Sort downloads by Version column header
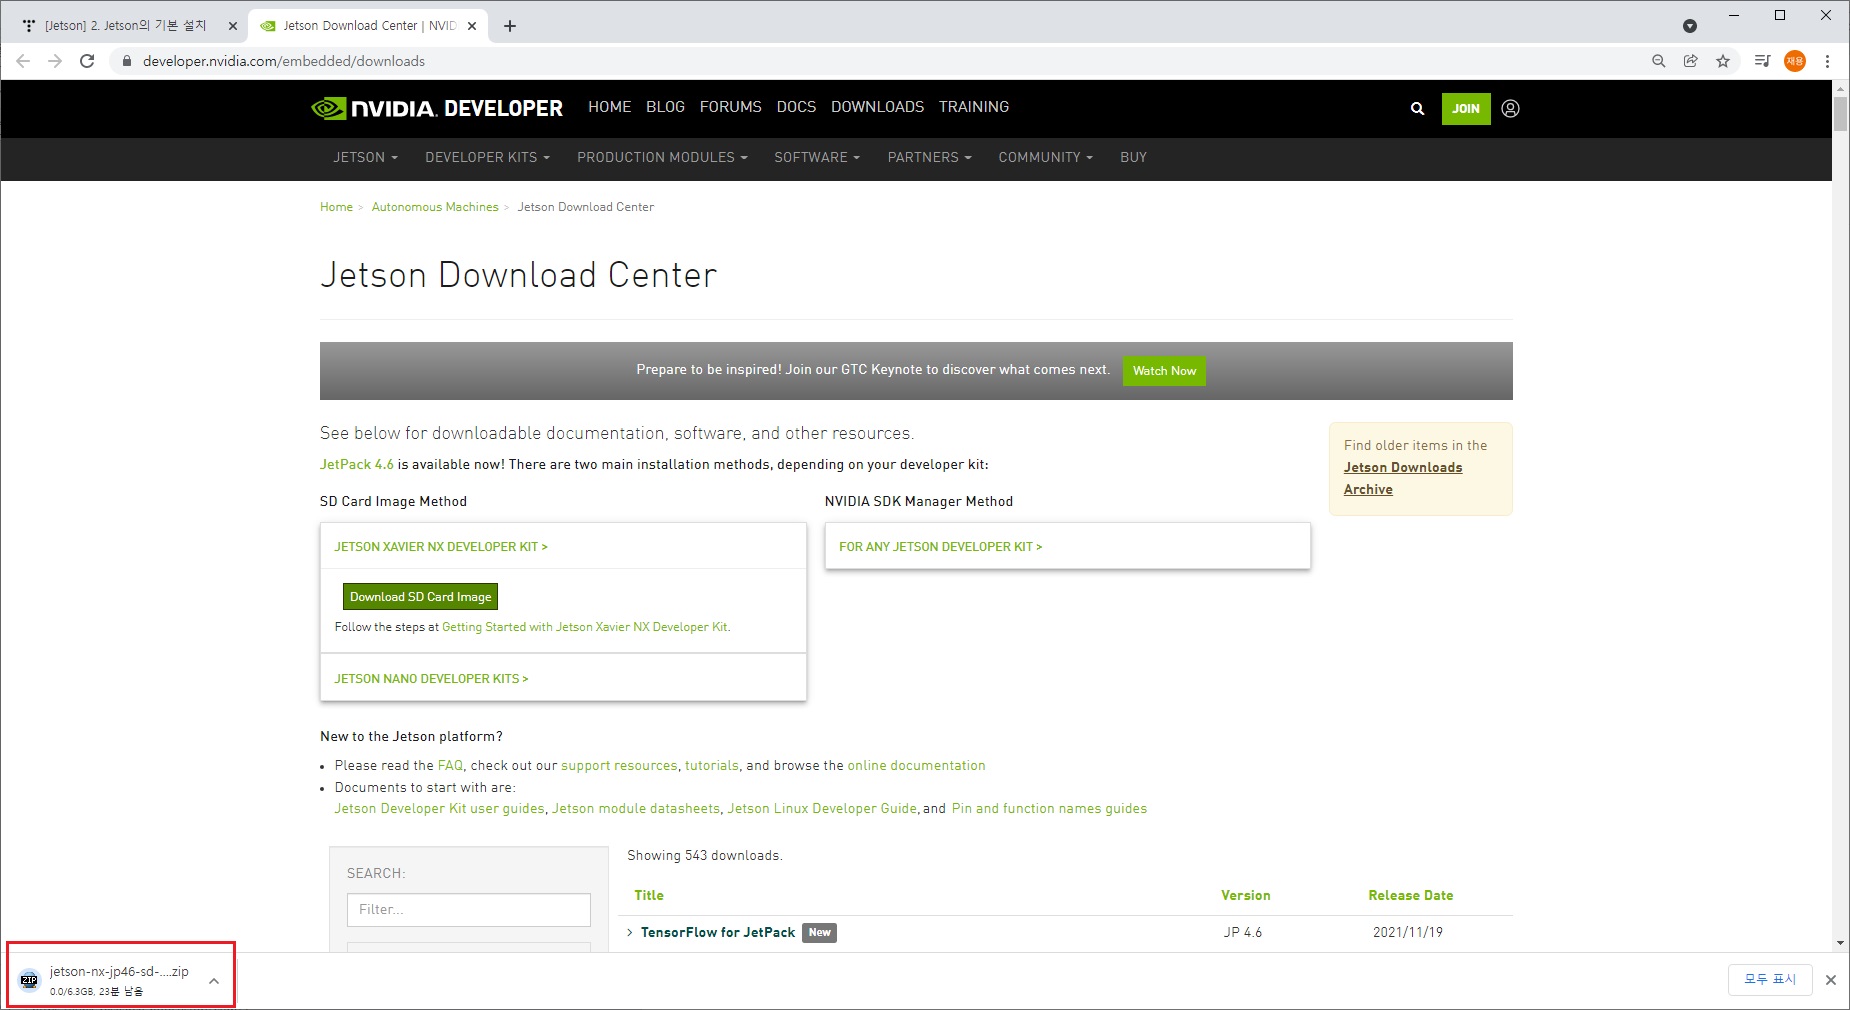 (x=1245, y=895)
